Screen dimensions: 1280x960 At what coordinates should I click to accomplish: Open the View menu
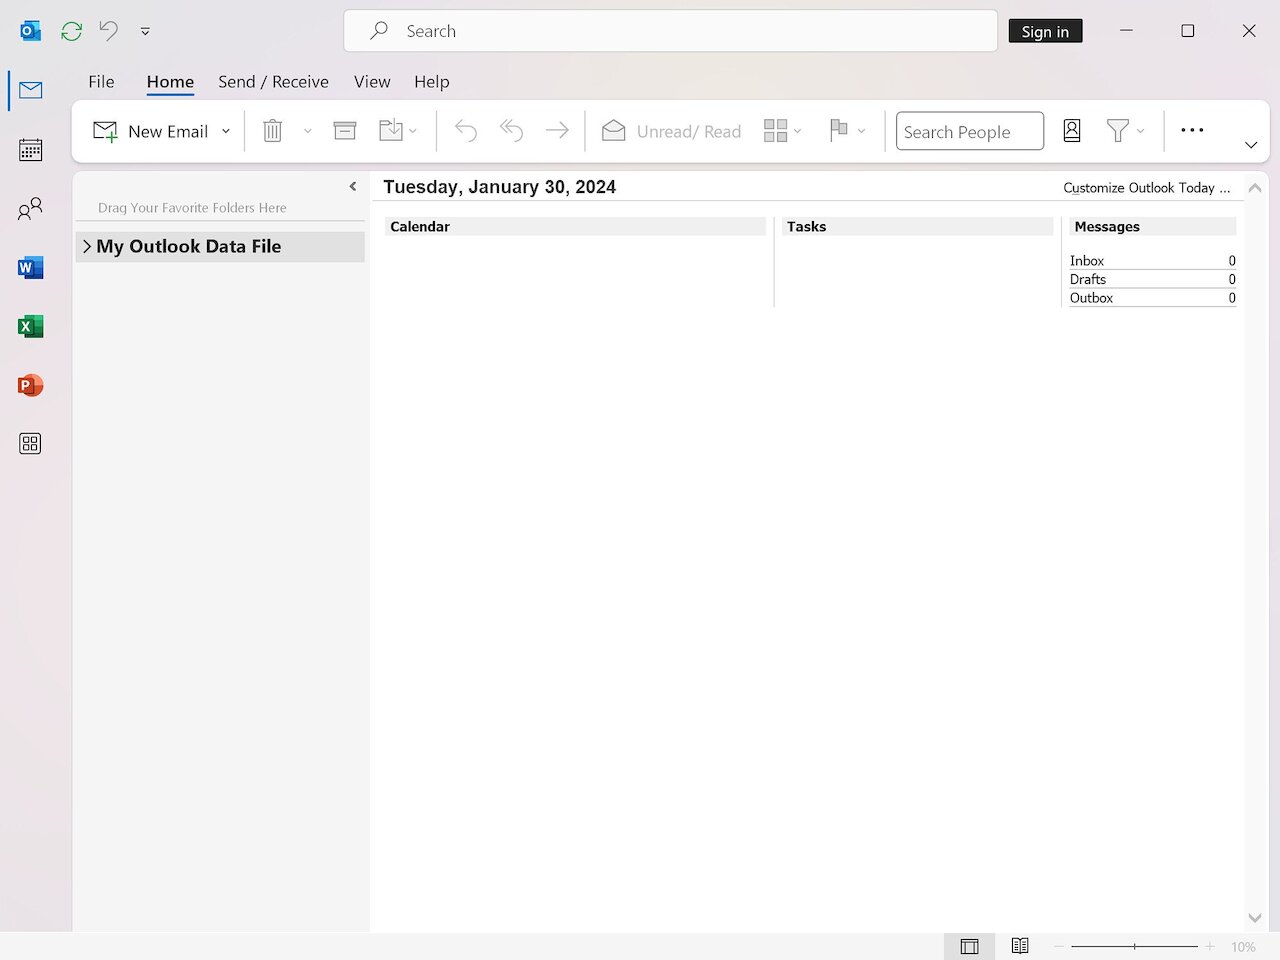point(371,82)
